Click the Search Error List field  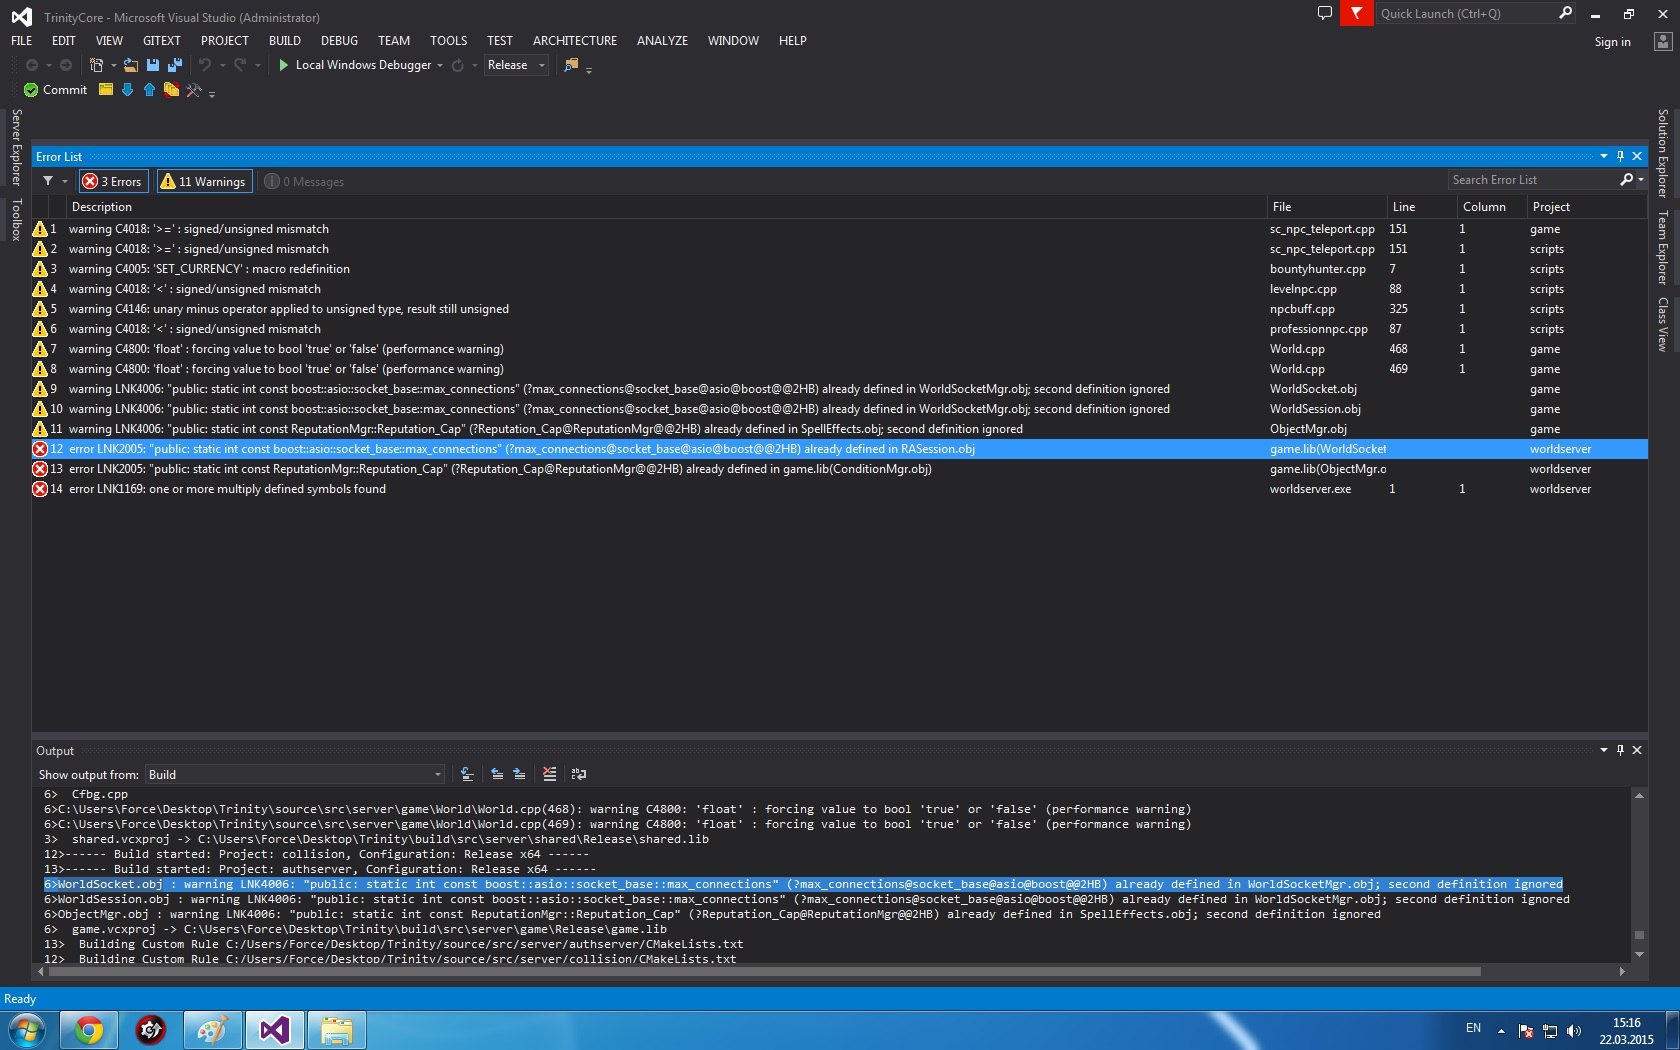coord(1532,180)
